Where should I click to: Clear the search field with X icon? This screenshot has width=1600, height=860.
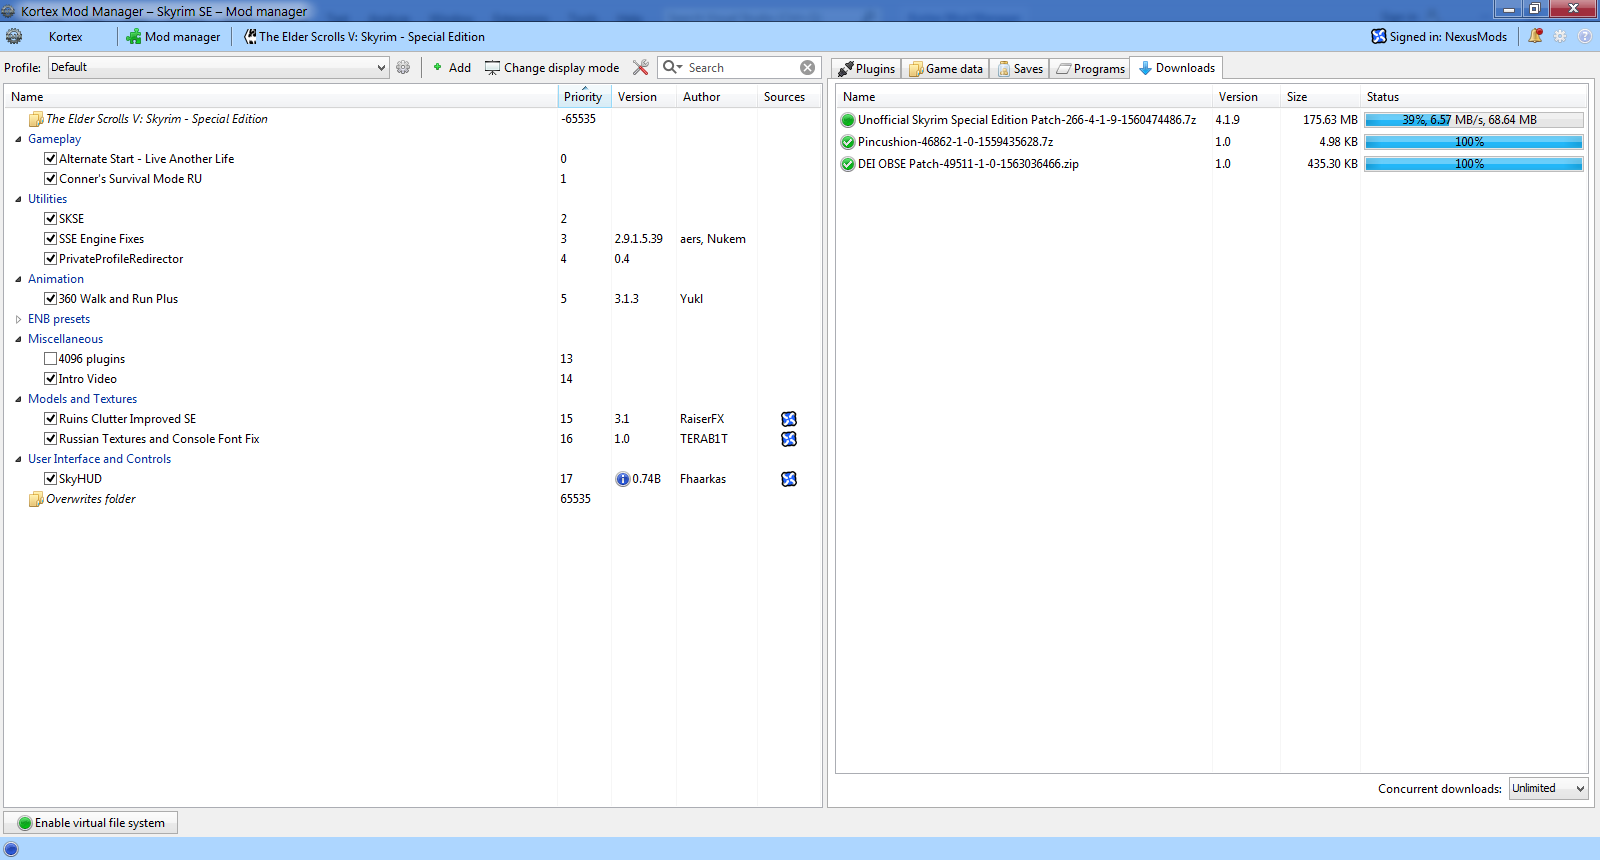[807, 67]
